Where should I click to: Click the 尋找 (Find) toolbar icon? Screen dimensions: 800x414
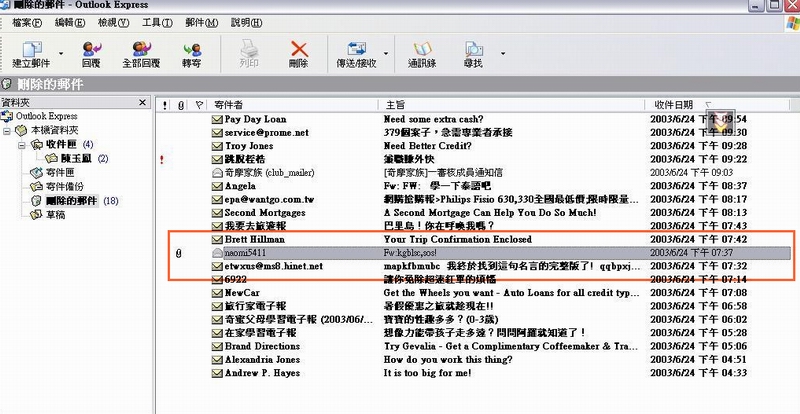[x=473, y=53]
